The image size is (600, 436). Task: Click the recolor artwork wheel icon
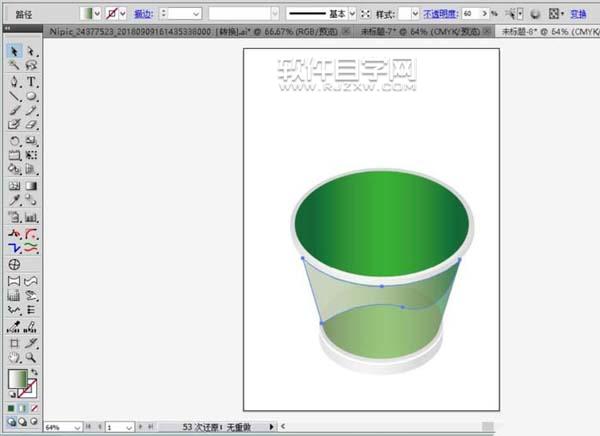coord(535,15)
